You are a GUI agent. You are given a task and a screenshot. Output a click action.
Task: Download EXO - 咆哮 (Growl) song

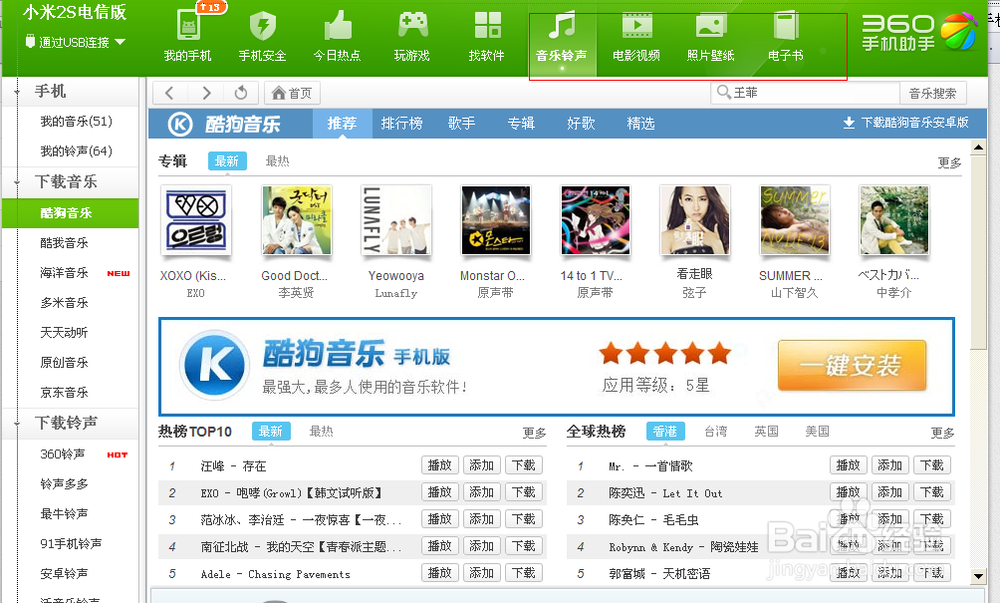[524, 492]
